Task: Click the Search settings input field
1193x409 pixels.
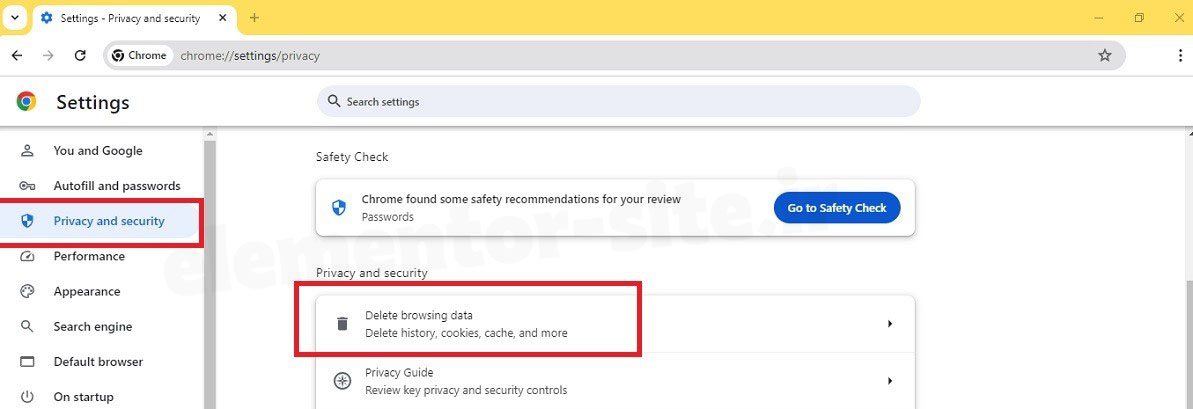Action: click(620, 102)
